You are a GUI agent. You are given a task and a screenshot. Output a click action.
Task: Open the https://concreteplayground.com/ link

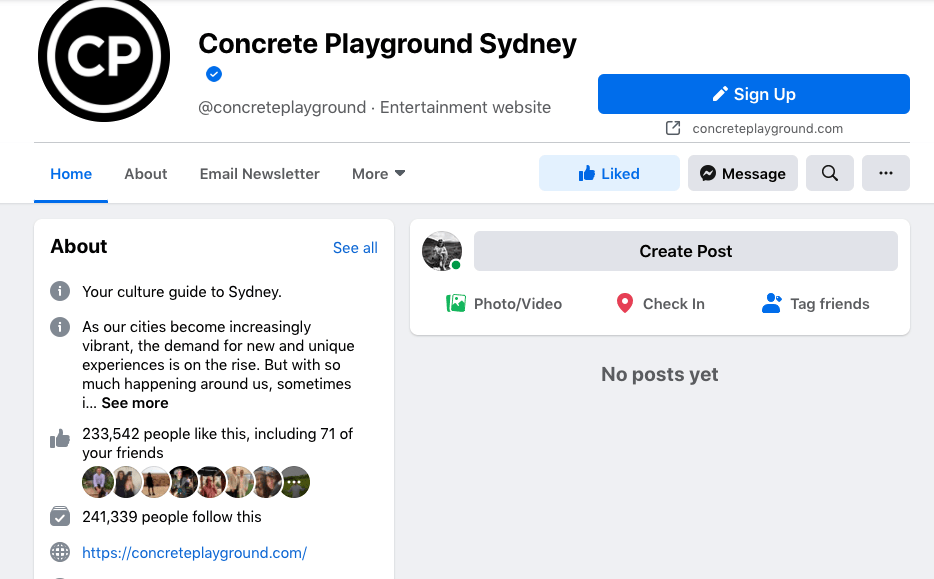(194, 552)
